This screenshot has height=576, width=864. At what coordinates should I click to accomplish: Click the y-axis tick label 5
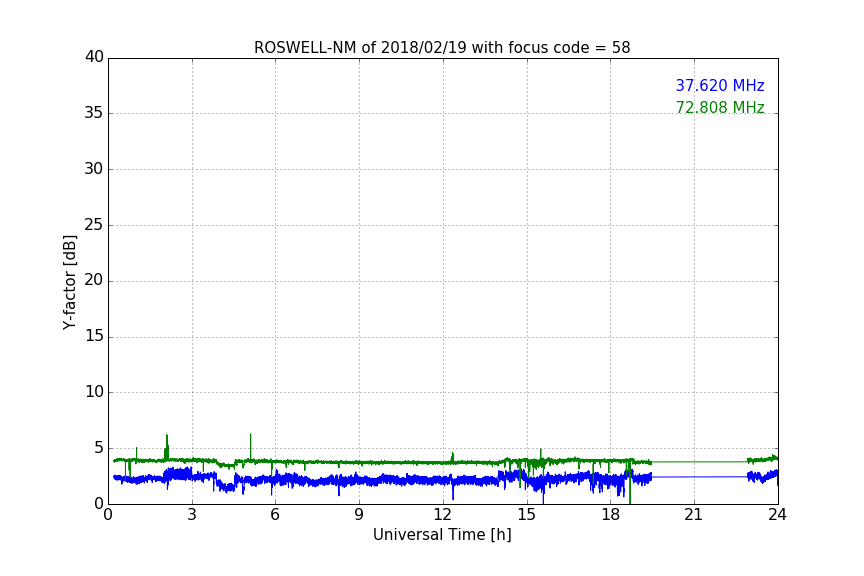point(99,448)
